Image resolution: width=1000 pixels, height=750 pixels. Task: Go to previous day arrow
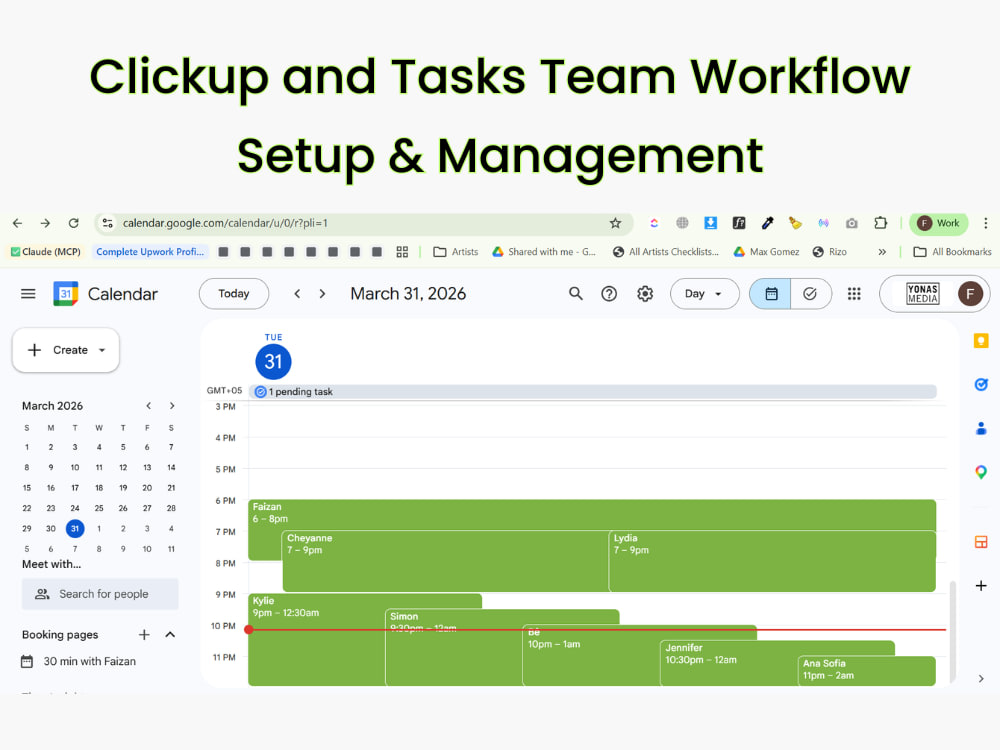tap(297, 293)
